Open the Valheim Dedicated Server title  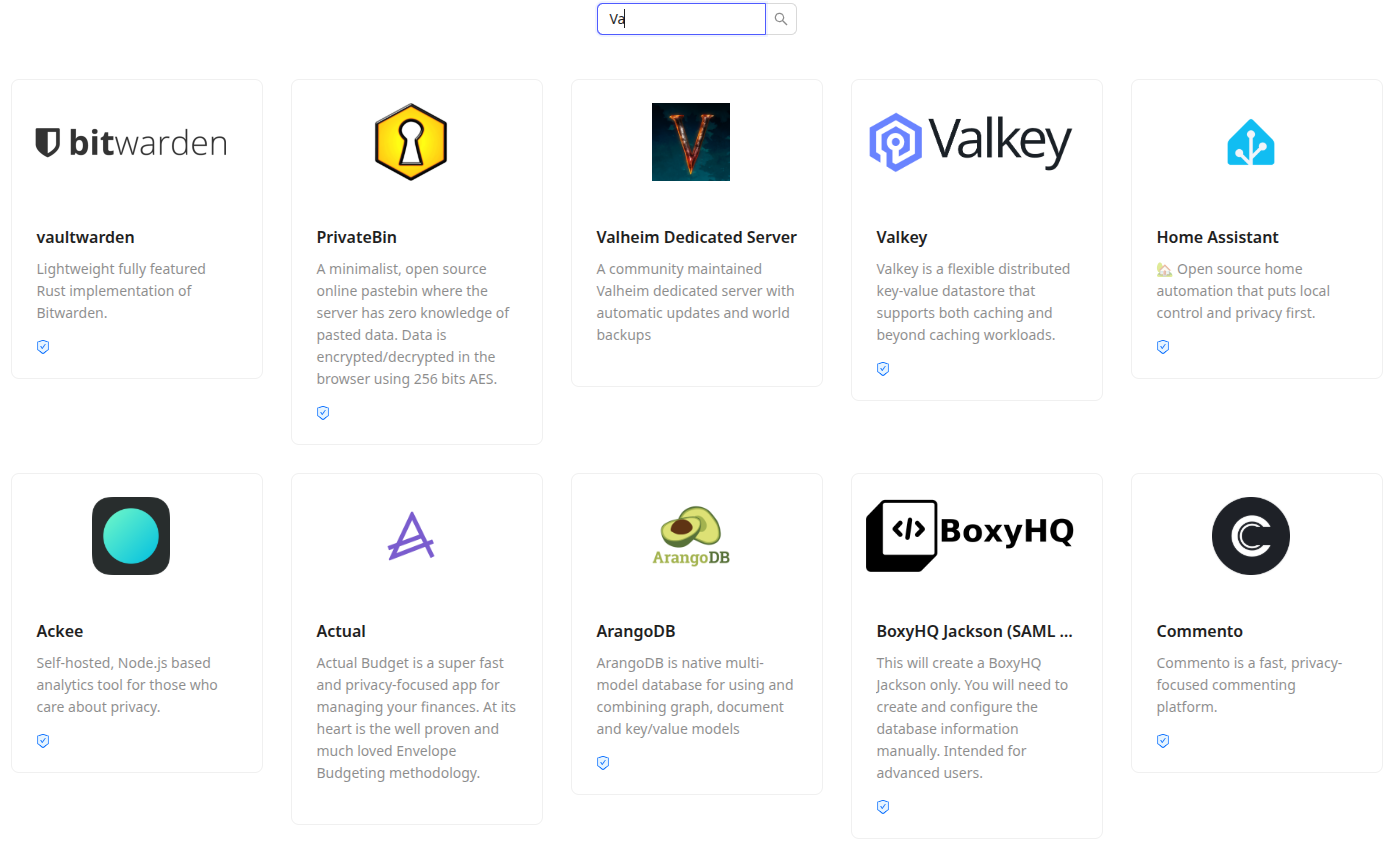click(x=696, y=237)
